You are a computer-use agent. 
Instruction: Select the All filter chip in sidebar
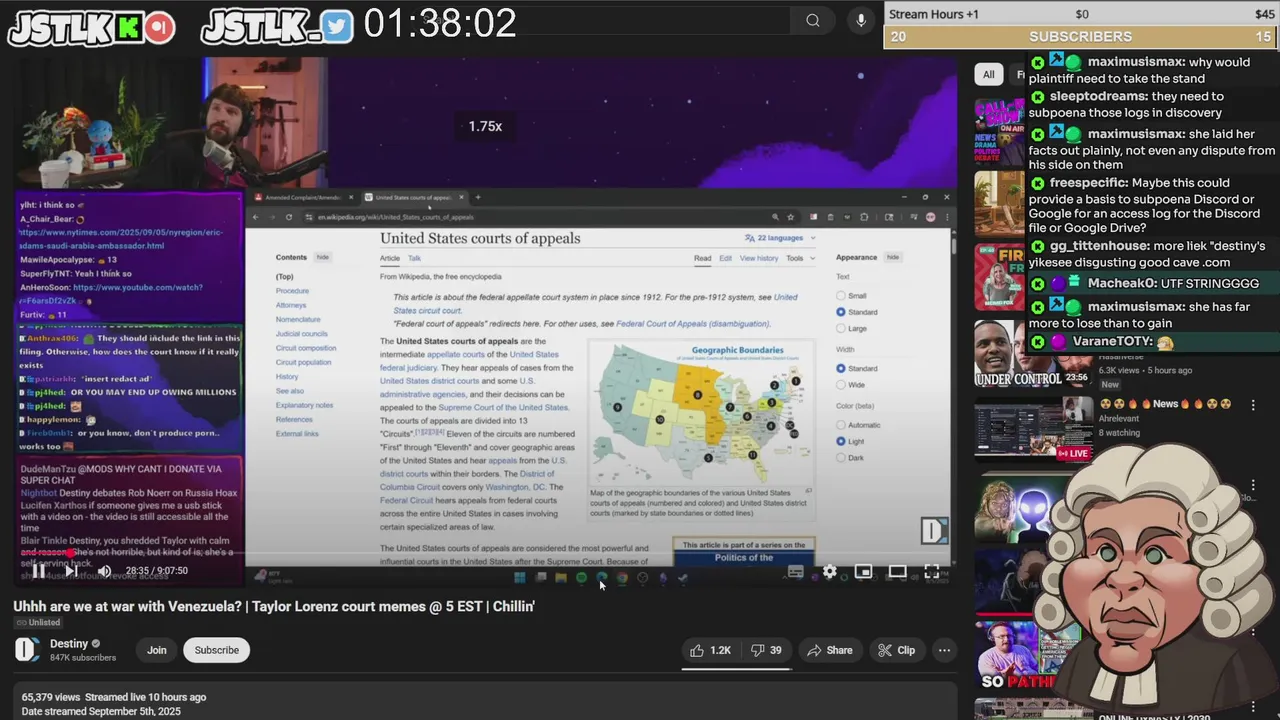pos(989,74)
